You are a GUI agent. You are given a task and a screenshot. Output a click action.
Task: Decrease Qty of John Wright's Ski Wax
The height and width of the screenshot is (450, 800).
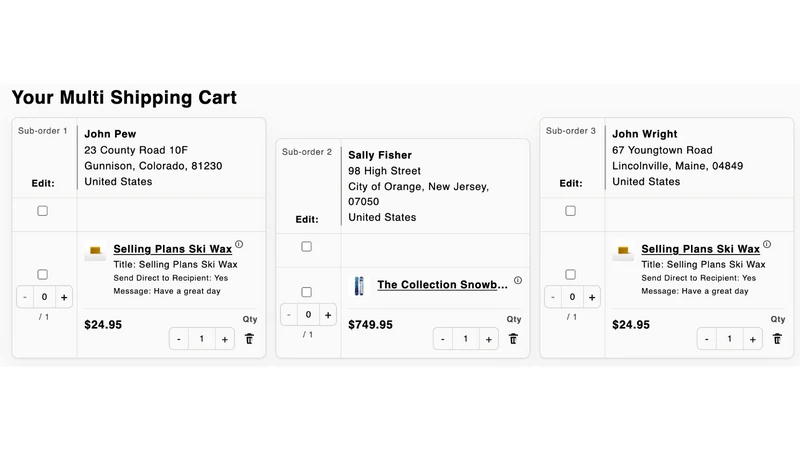coord(707,339)
